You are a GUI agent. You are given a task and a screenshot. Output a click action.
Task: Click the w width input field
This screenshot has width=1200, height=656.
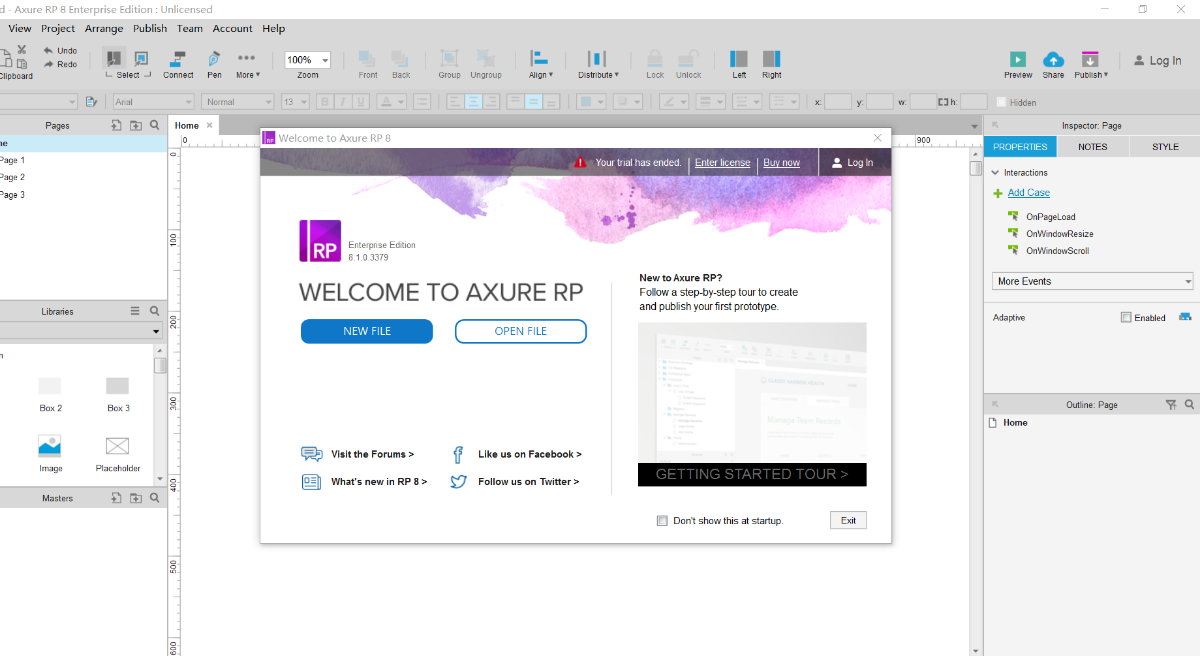coord(923,101)
